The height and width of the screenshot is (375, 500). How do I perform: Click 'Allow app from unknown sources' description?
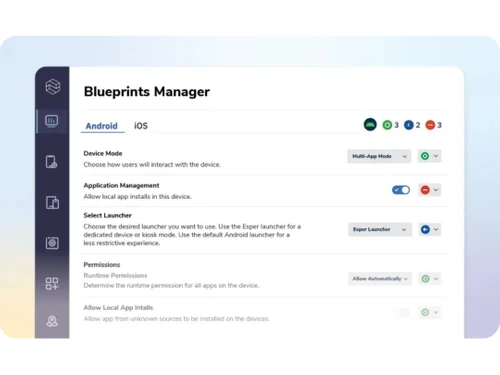point(176,319)
